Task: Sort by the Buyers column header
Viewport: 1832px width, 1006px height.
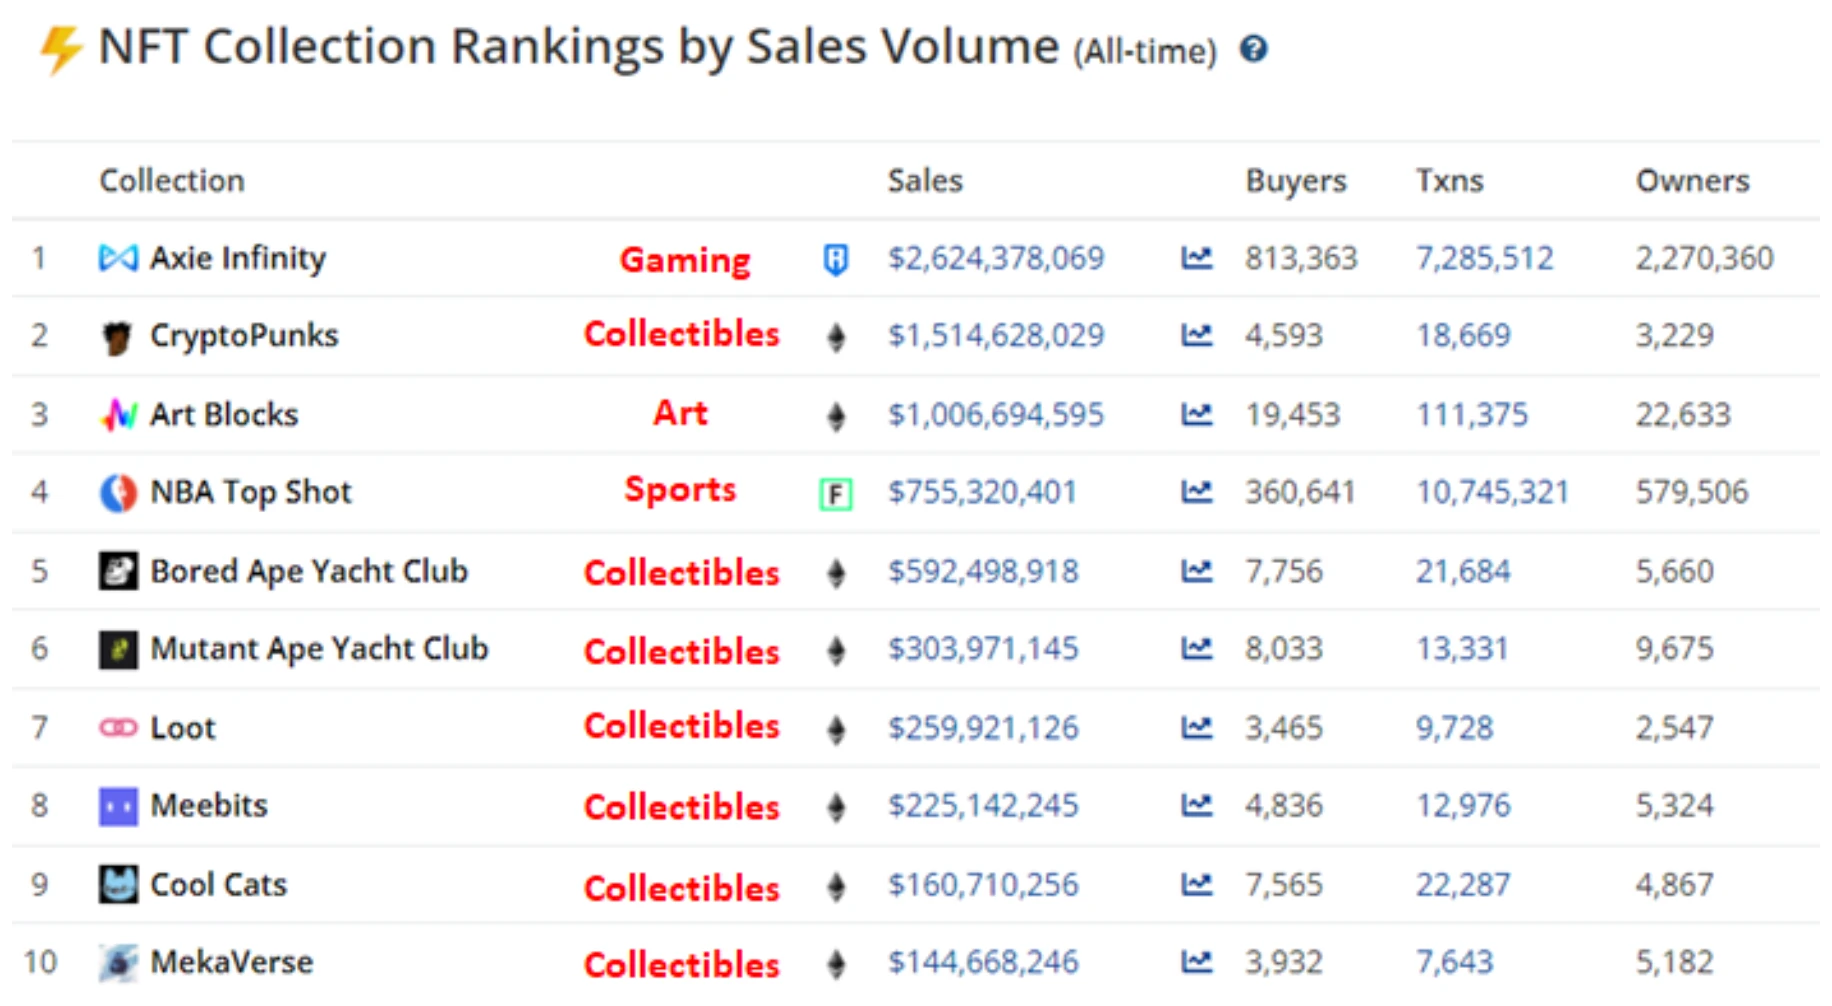Action: 1296,181
